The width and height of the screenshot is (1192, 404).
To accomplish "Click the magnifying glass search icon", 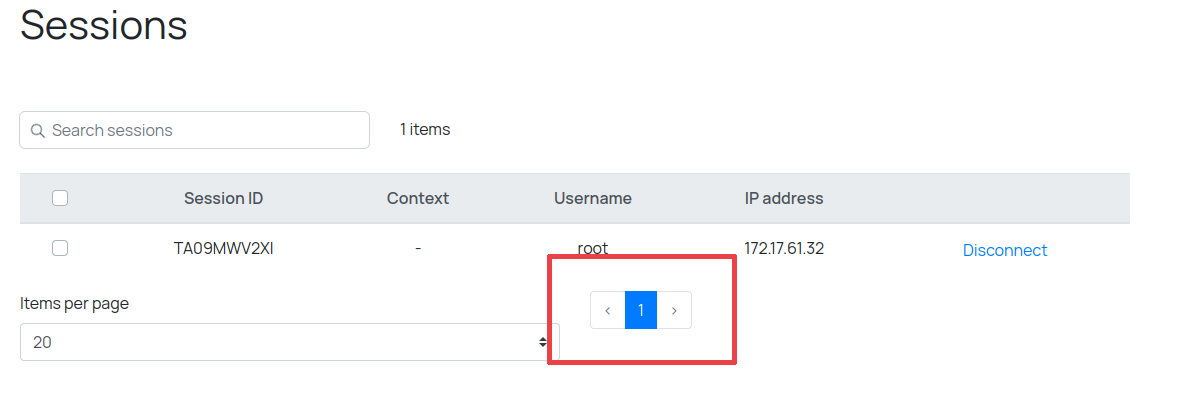I will click(38, 131).
